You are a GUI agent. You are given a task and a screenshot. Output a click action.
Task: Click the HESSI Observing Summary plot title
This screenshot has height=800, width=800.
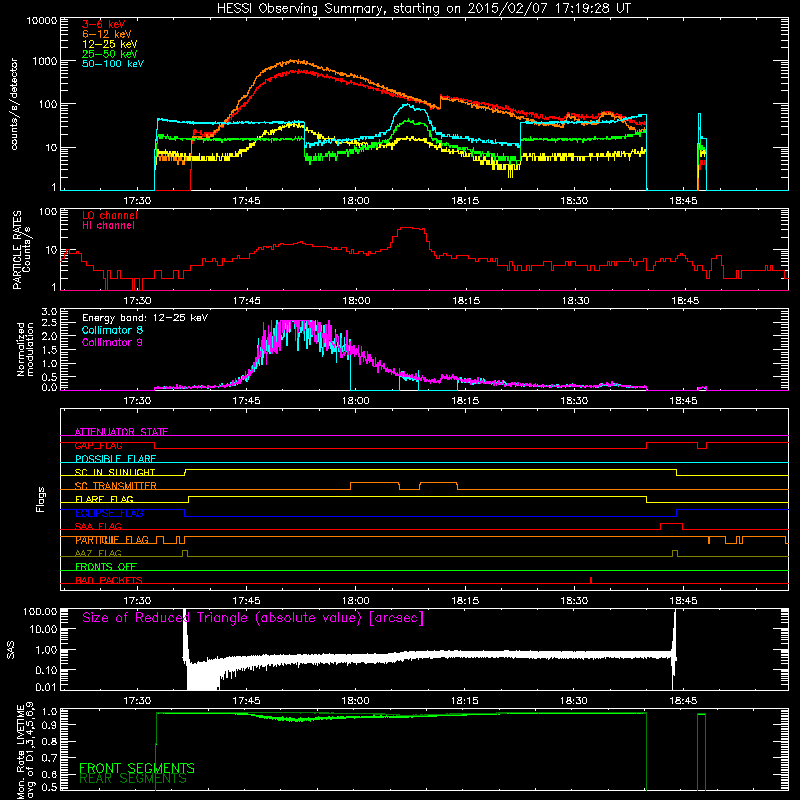423,9
